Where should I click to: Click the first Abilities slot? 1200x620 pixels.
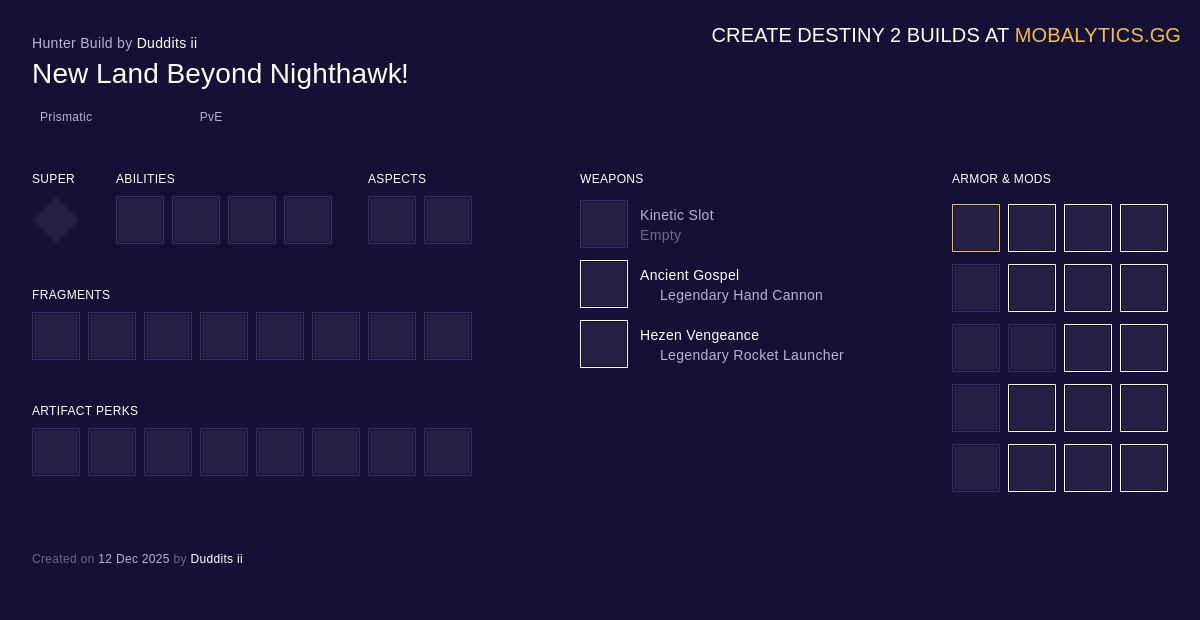[140, 220]
